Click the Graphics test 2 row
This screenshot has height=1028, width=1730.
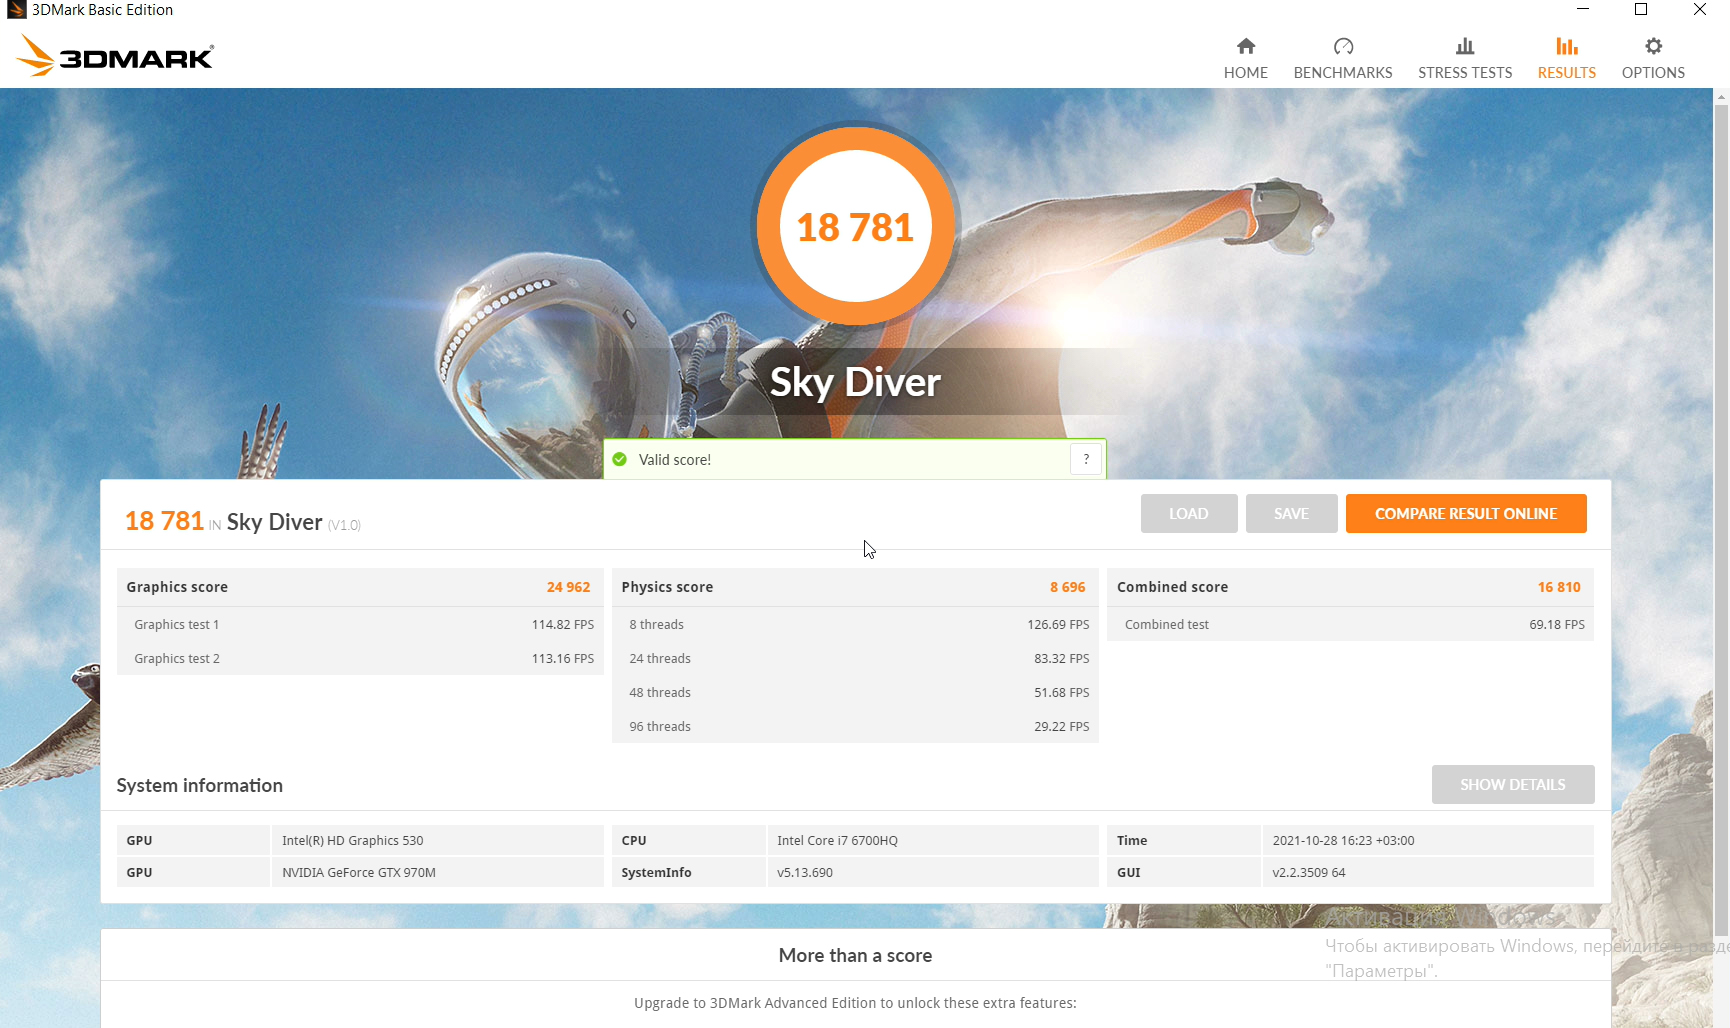coord(360,658)
